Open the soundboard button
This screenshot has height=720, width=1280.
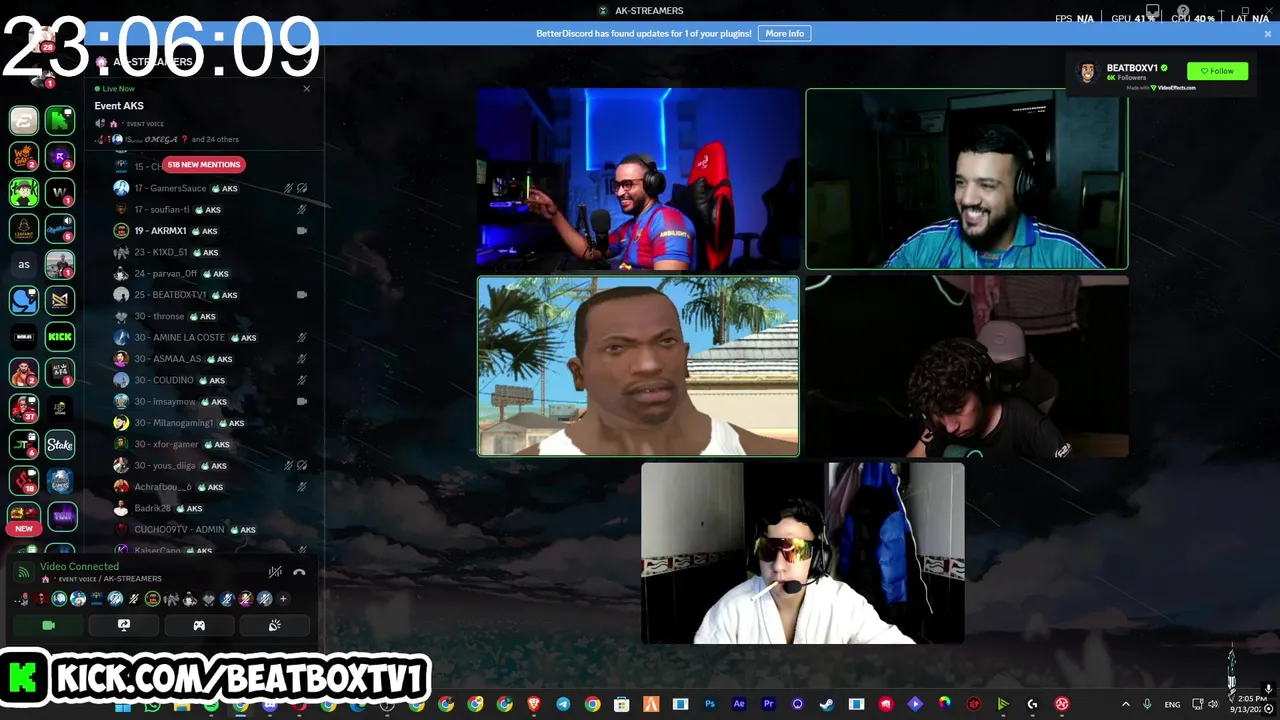click(x=275, y=625)
